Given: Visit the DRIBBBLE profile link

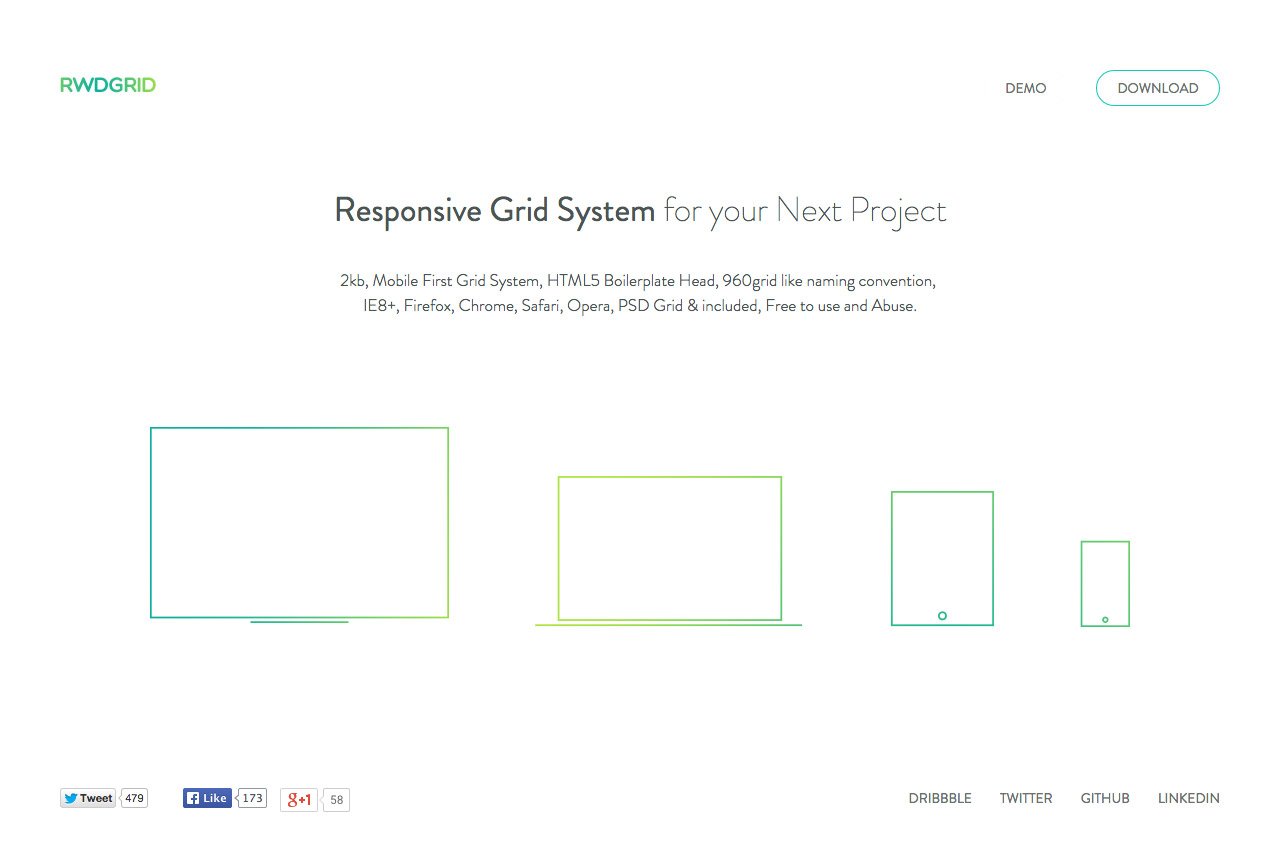Looking at the screenshot, I should [x=940, y=798].
